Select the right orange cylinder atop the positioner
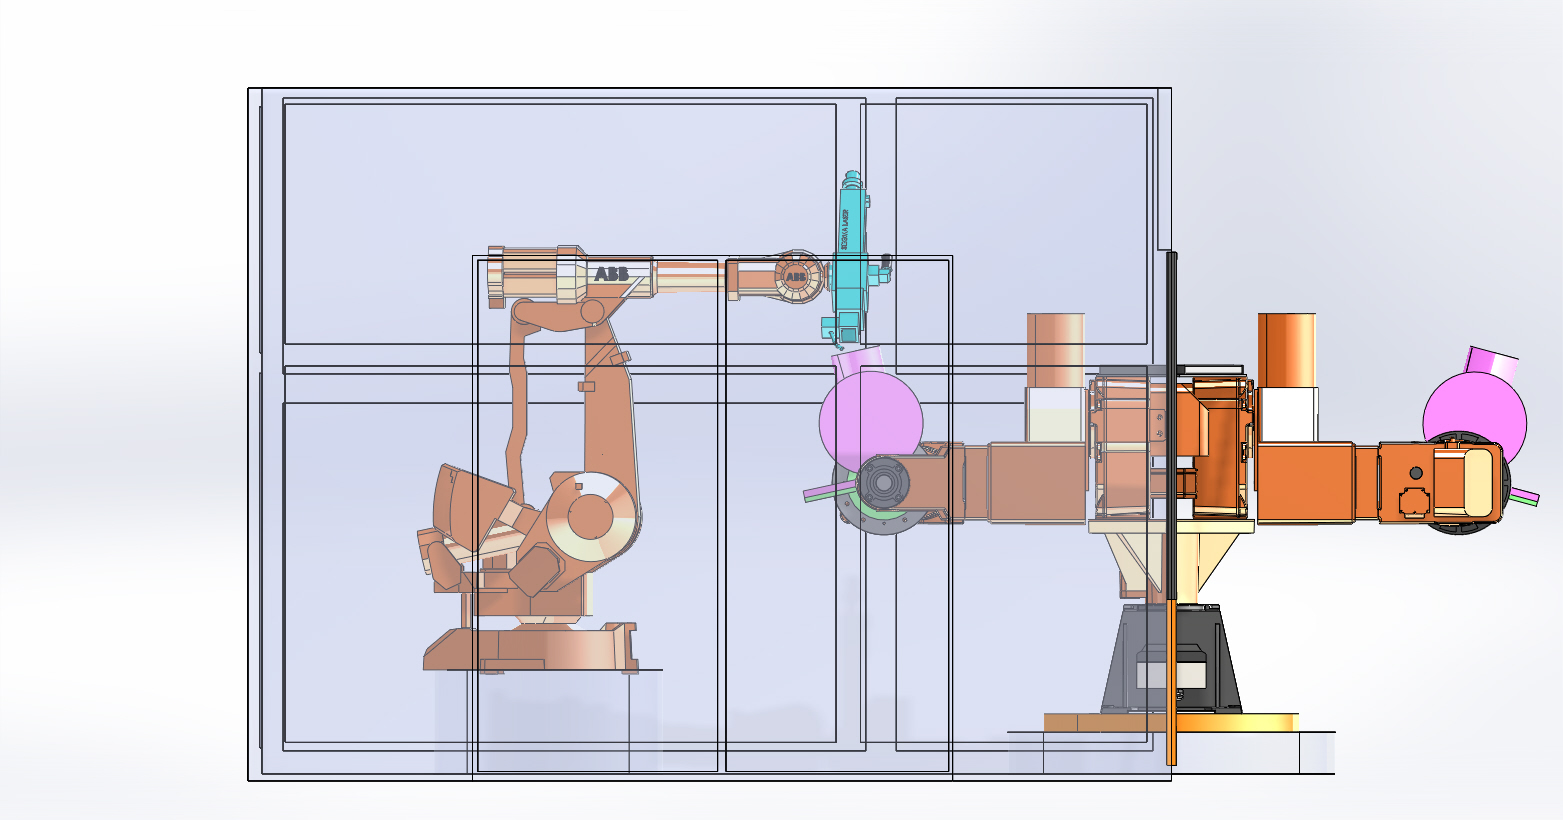 point(1286,350)
